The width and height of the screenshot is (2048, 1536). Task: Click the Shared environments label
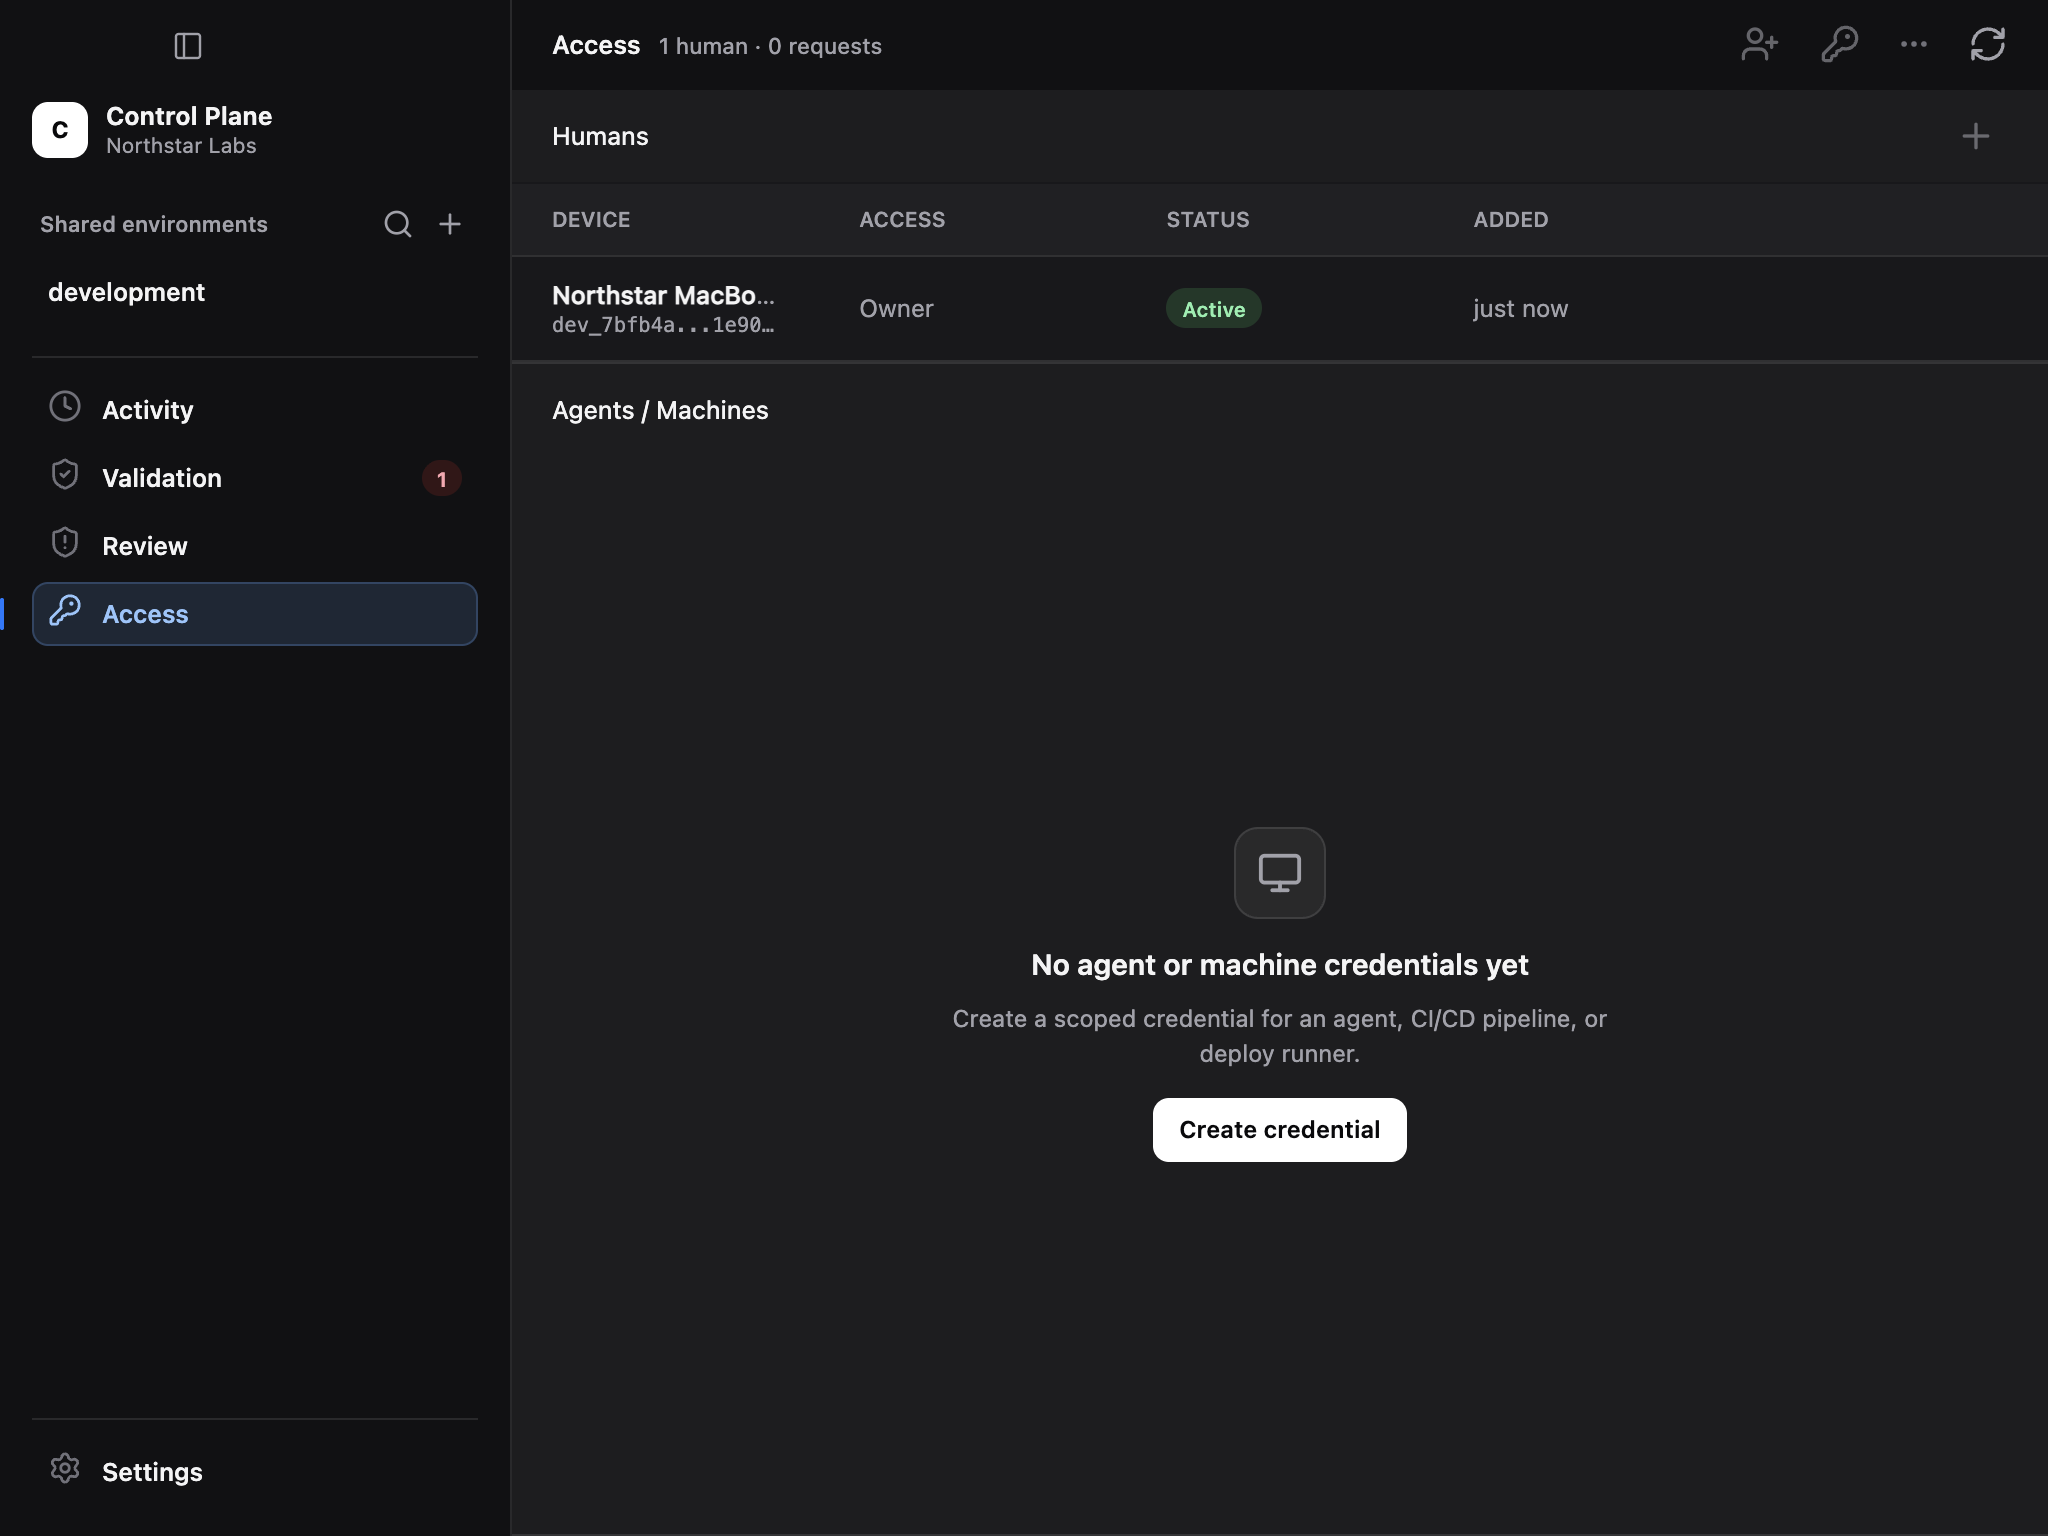point(154,224)
